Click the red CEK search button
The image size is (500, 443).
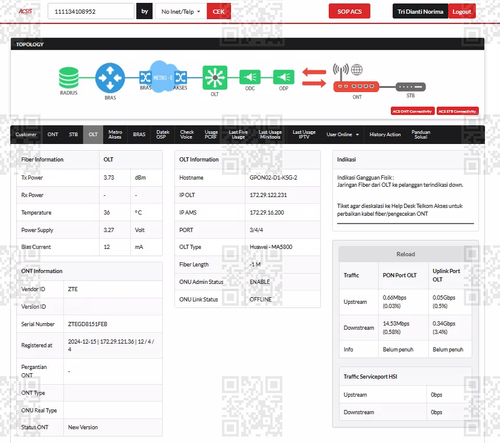click(219, 12)
